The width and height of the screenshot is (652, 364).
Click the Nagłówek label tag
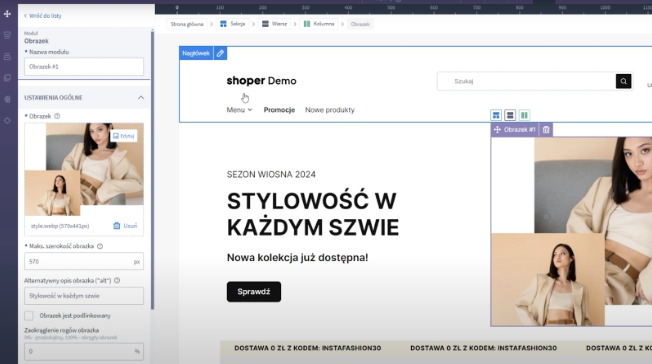click(x=196, y=53)
